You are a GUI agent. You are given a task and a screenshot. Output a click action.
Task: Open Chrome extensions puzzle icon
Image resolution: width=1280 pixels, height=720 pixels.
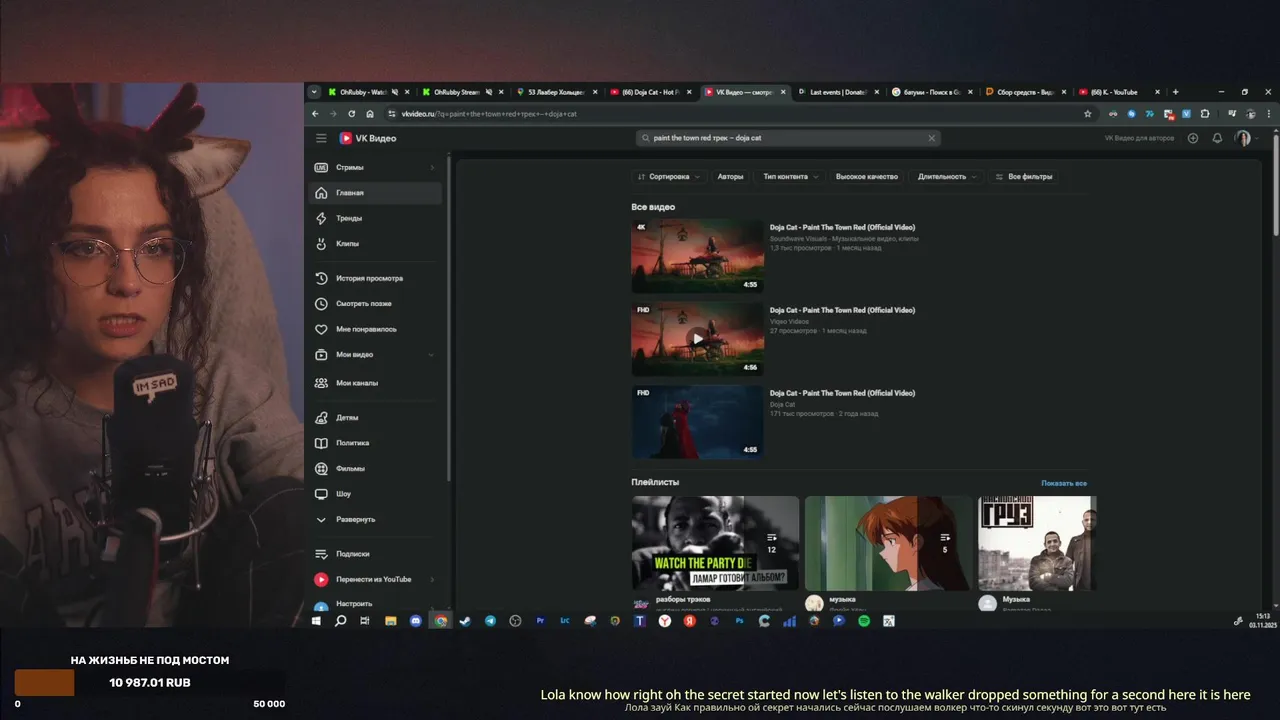coord(1205,114)
